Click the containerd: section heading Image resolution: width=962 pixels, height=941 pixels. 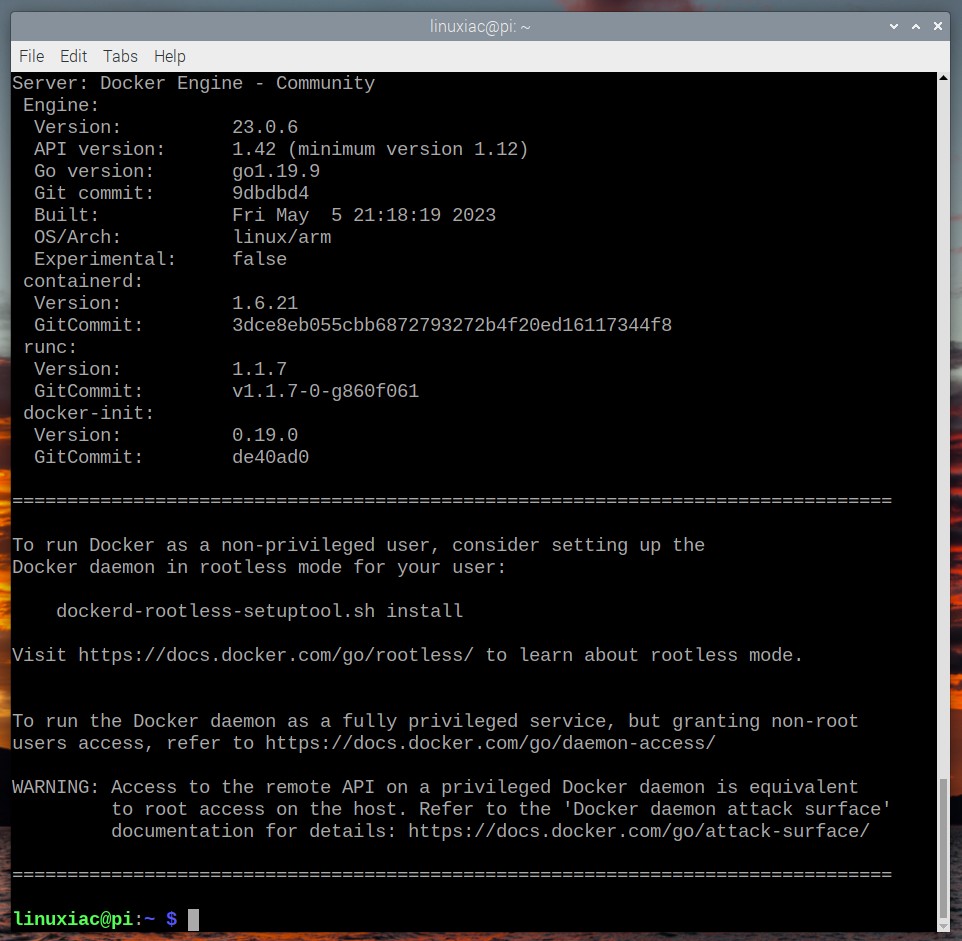click(x=83, y=281)
